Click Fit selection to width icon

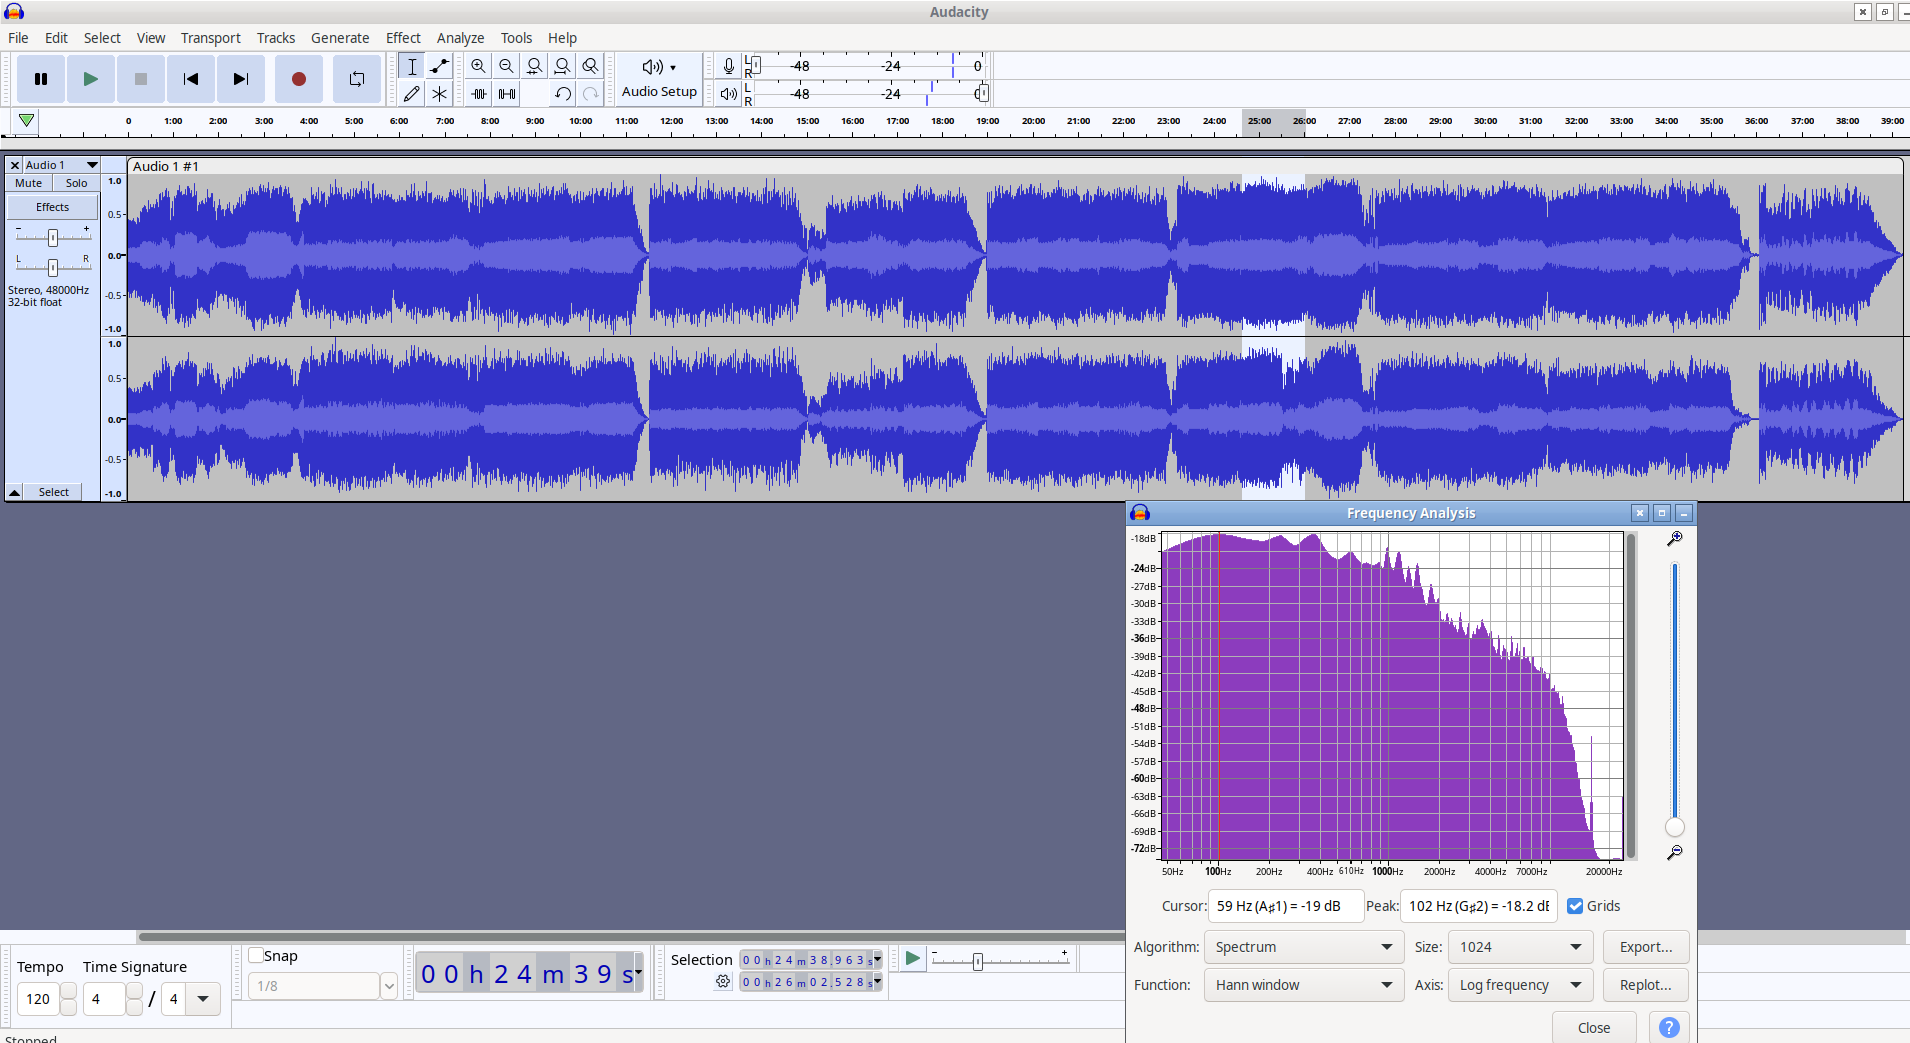click(535, 66)
